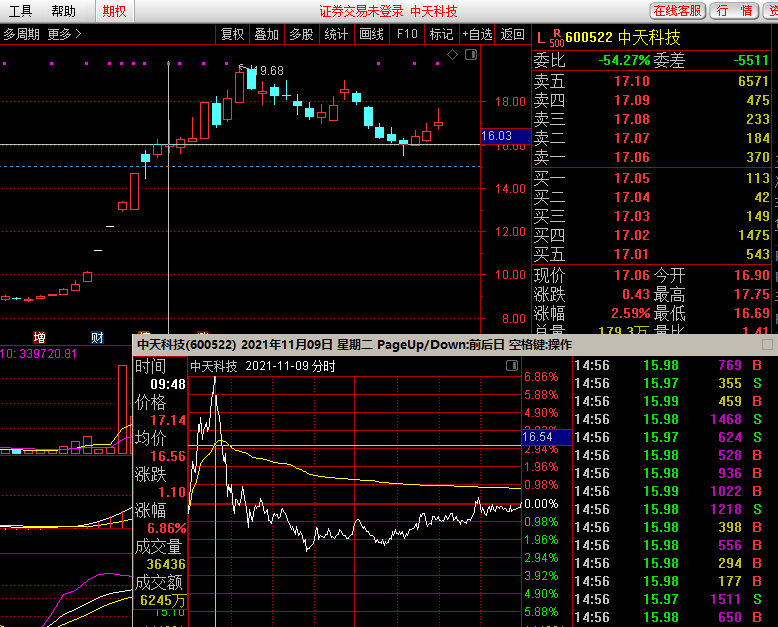Image resolution: width=778 pixels, height=627 pixels.
Task: Click the 16.03 price label on K-line axis
Action: (506, 136)
